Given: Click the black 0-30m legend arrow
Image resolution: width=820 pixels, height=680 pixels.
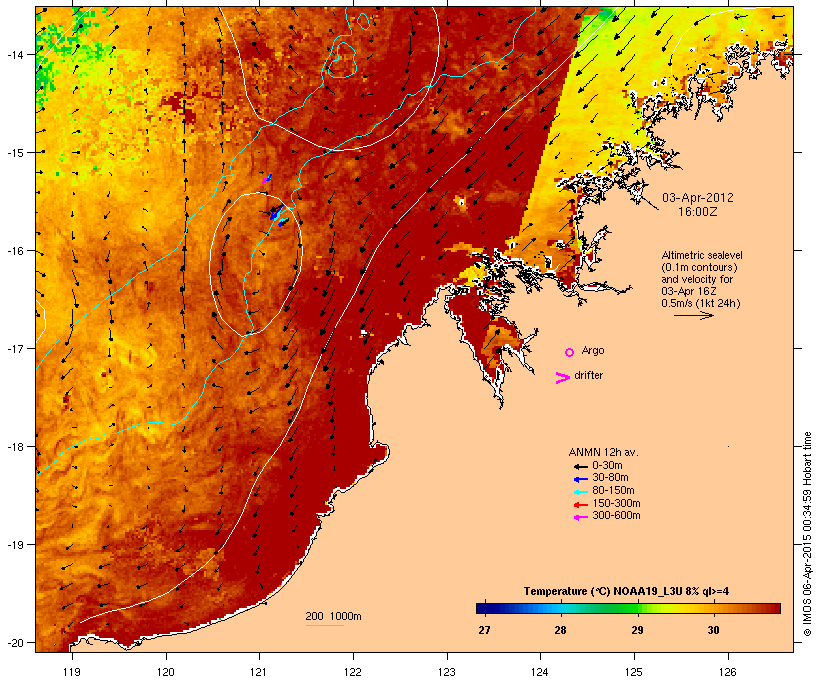Looking at the screenshot, I should pyautogui.click(x=581, y=467).
